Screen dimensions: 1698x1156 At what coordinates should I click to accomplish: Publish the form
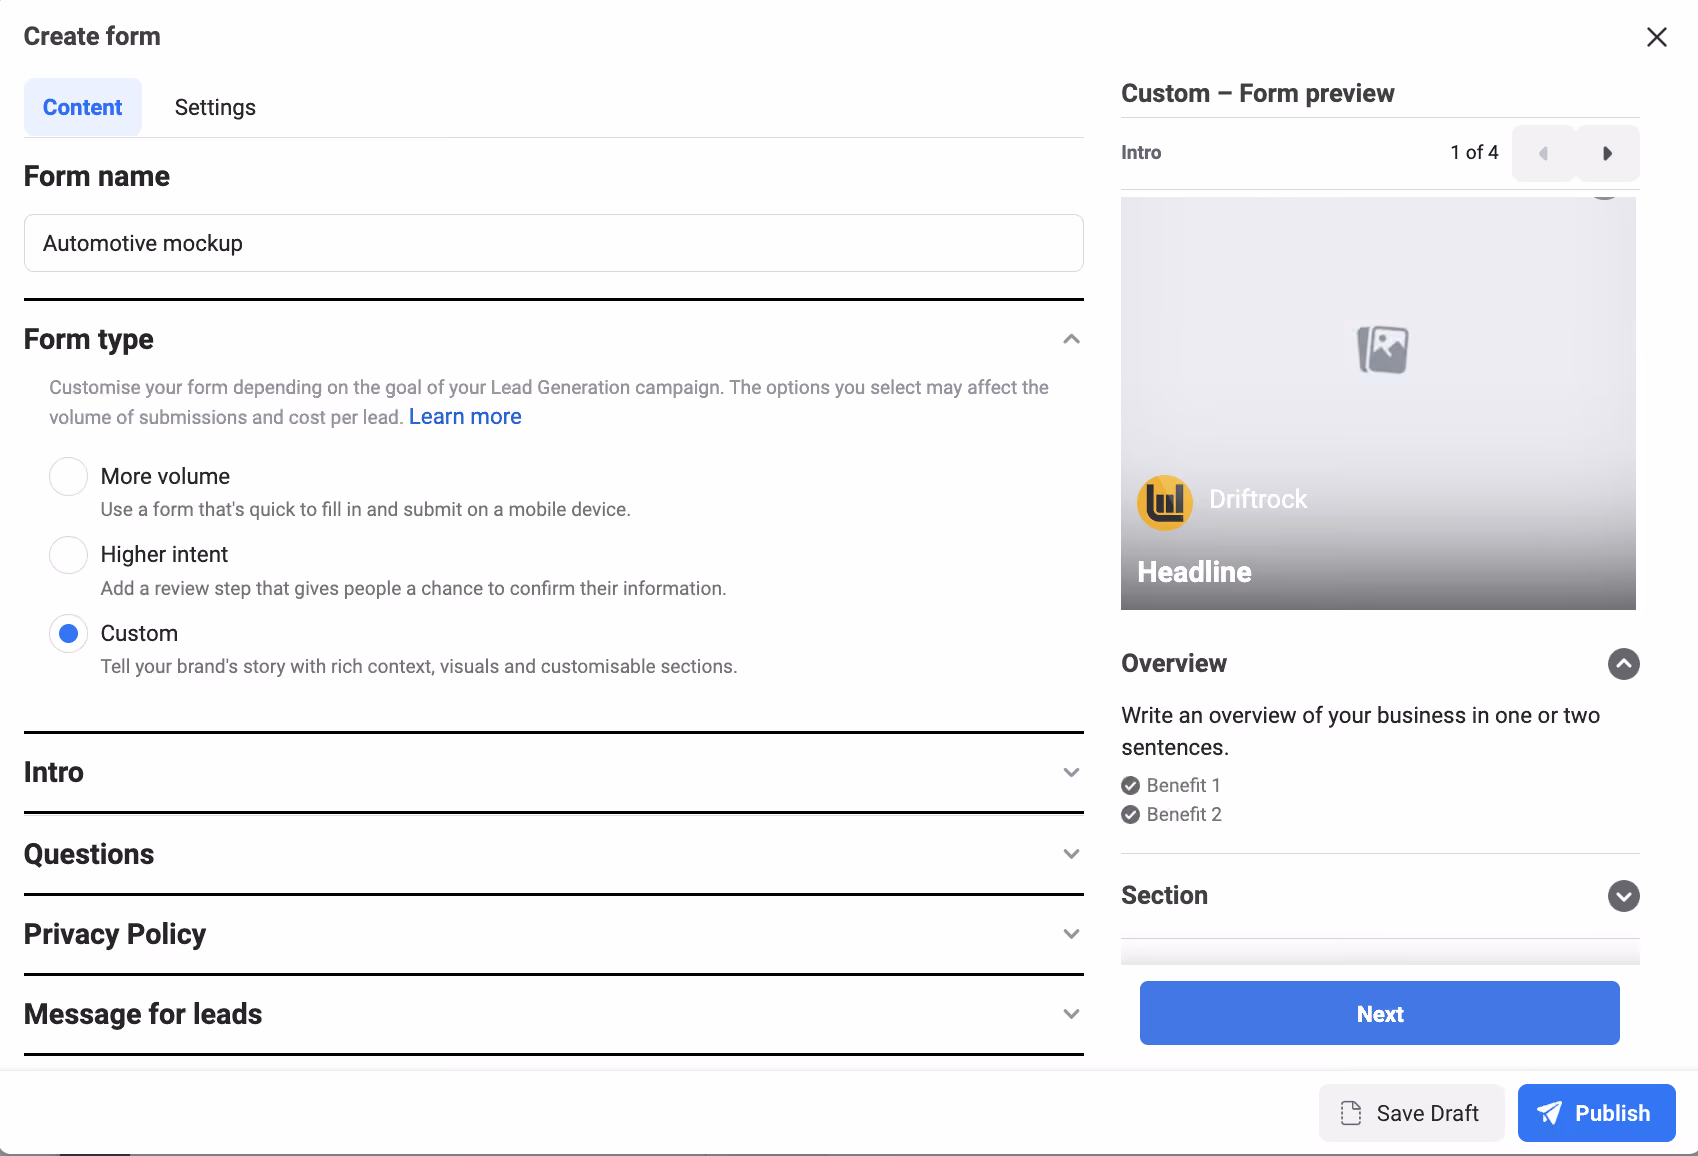pos(1596,1113)
